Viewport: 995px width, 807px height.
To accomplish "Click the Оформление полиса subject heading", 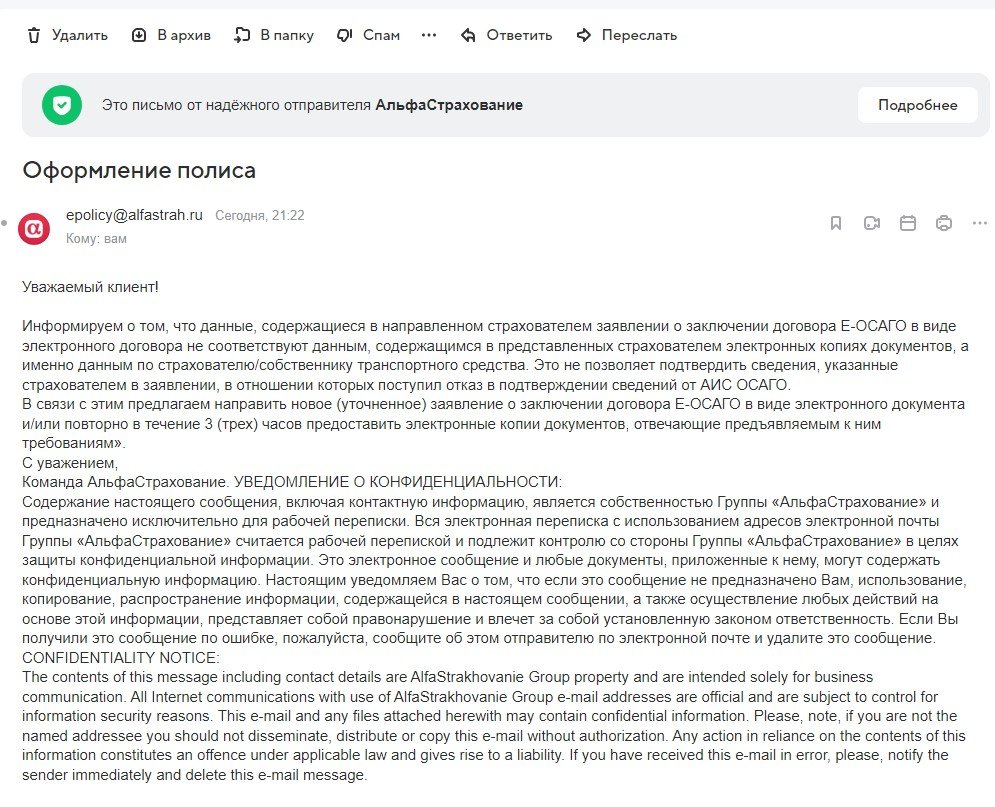I will coord(139,170).
